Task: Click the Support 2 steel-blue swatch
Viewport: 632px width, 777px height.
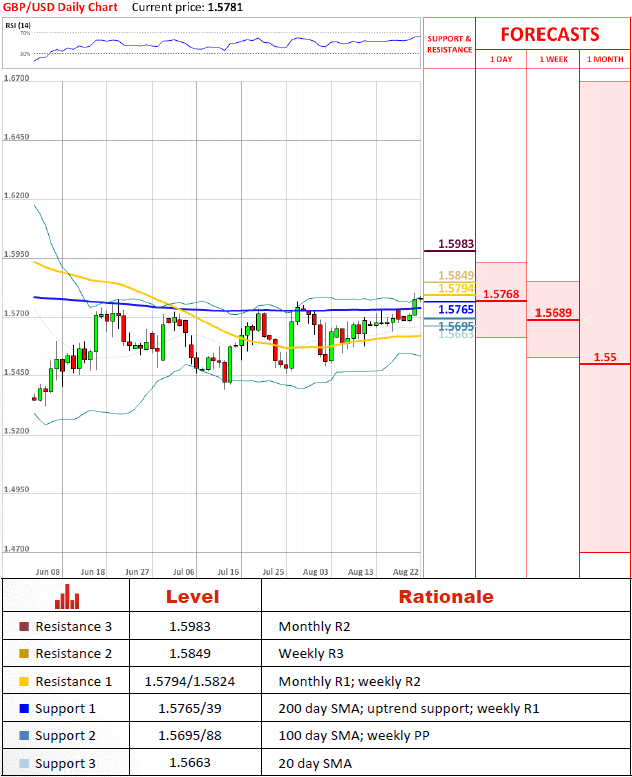Action: [x=24, y=736]
